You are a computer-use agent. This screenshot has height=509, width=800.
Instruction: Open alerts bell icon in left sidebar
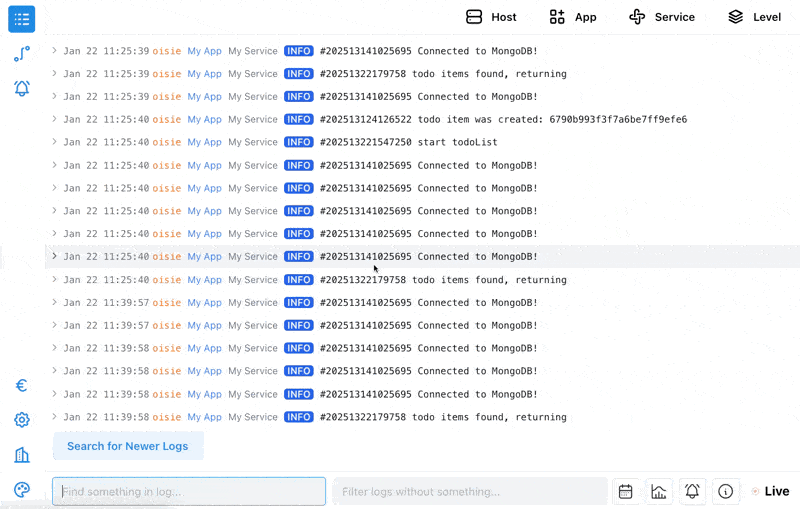[22, 88]
